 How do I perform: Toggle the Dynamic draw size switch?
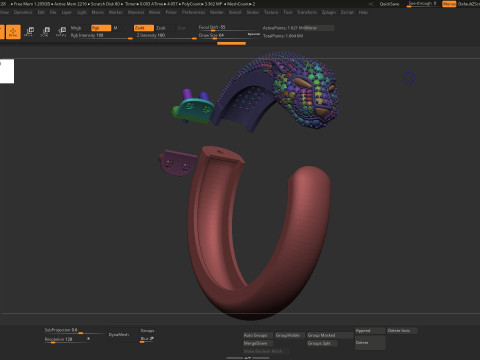pyautogui.click(x=254, y=34)
